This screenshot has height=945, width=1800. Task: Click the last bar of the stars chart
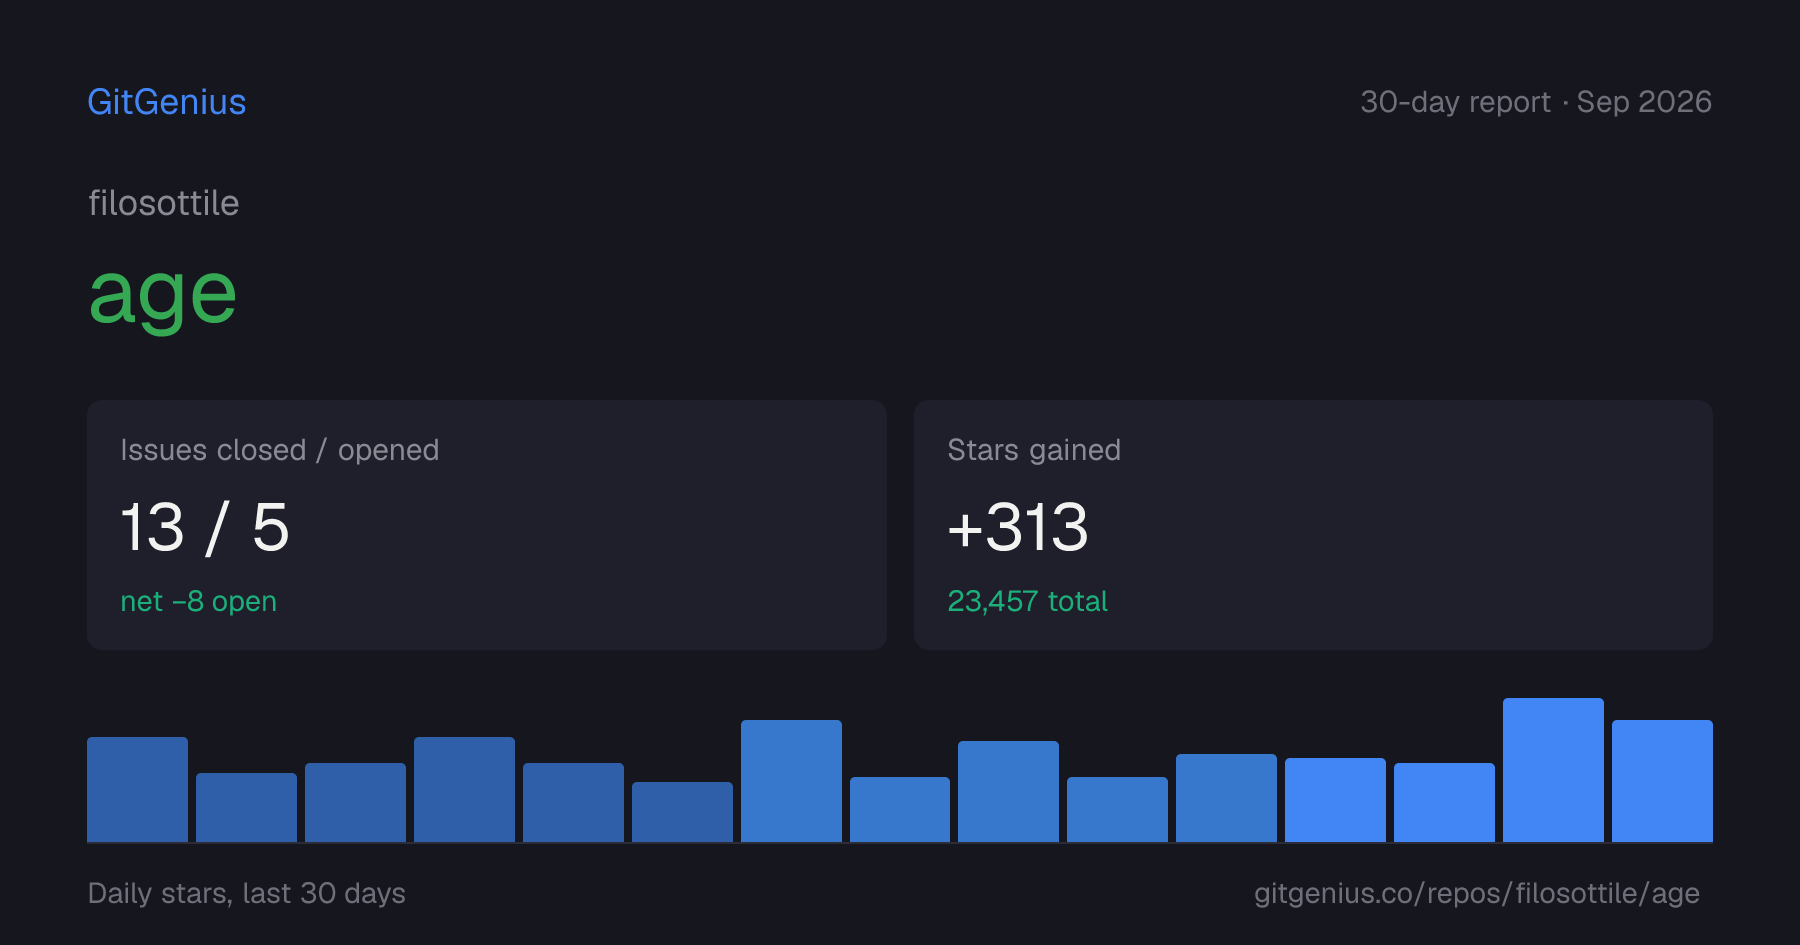tap(1662, 781)
